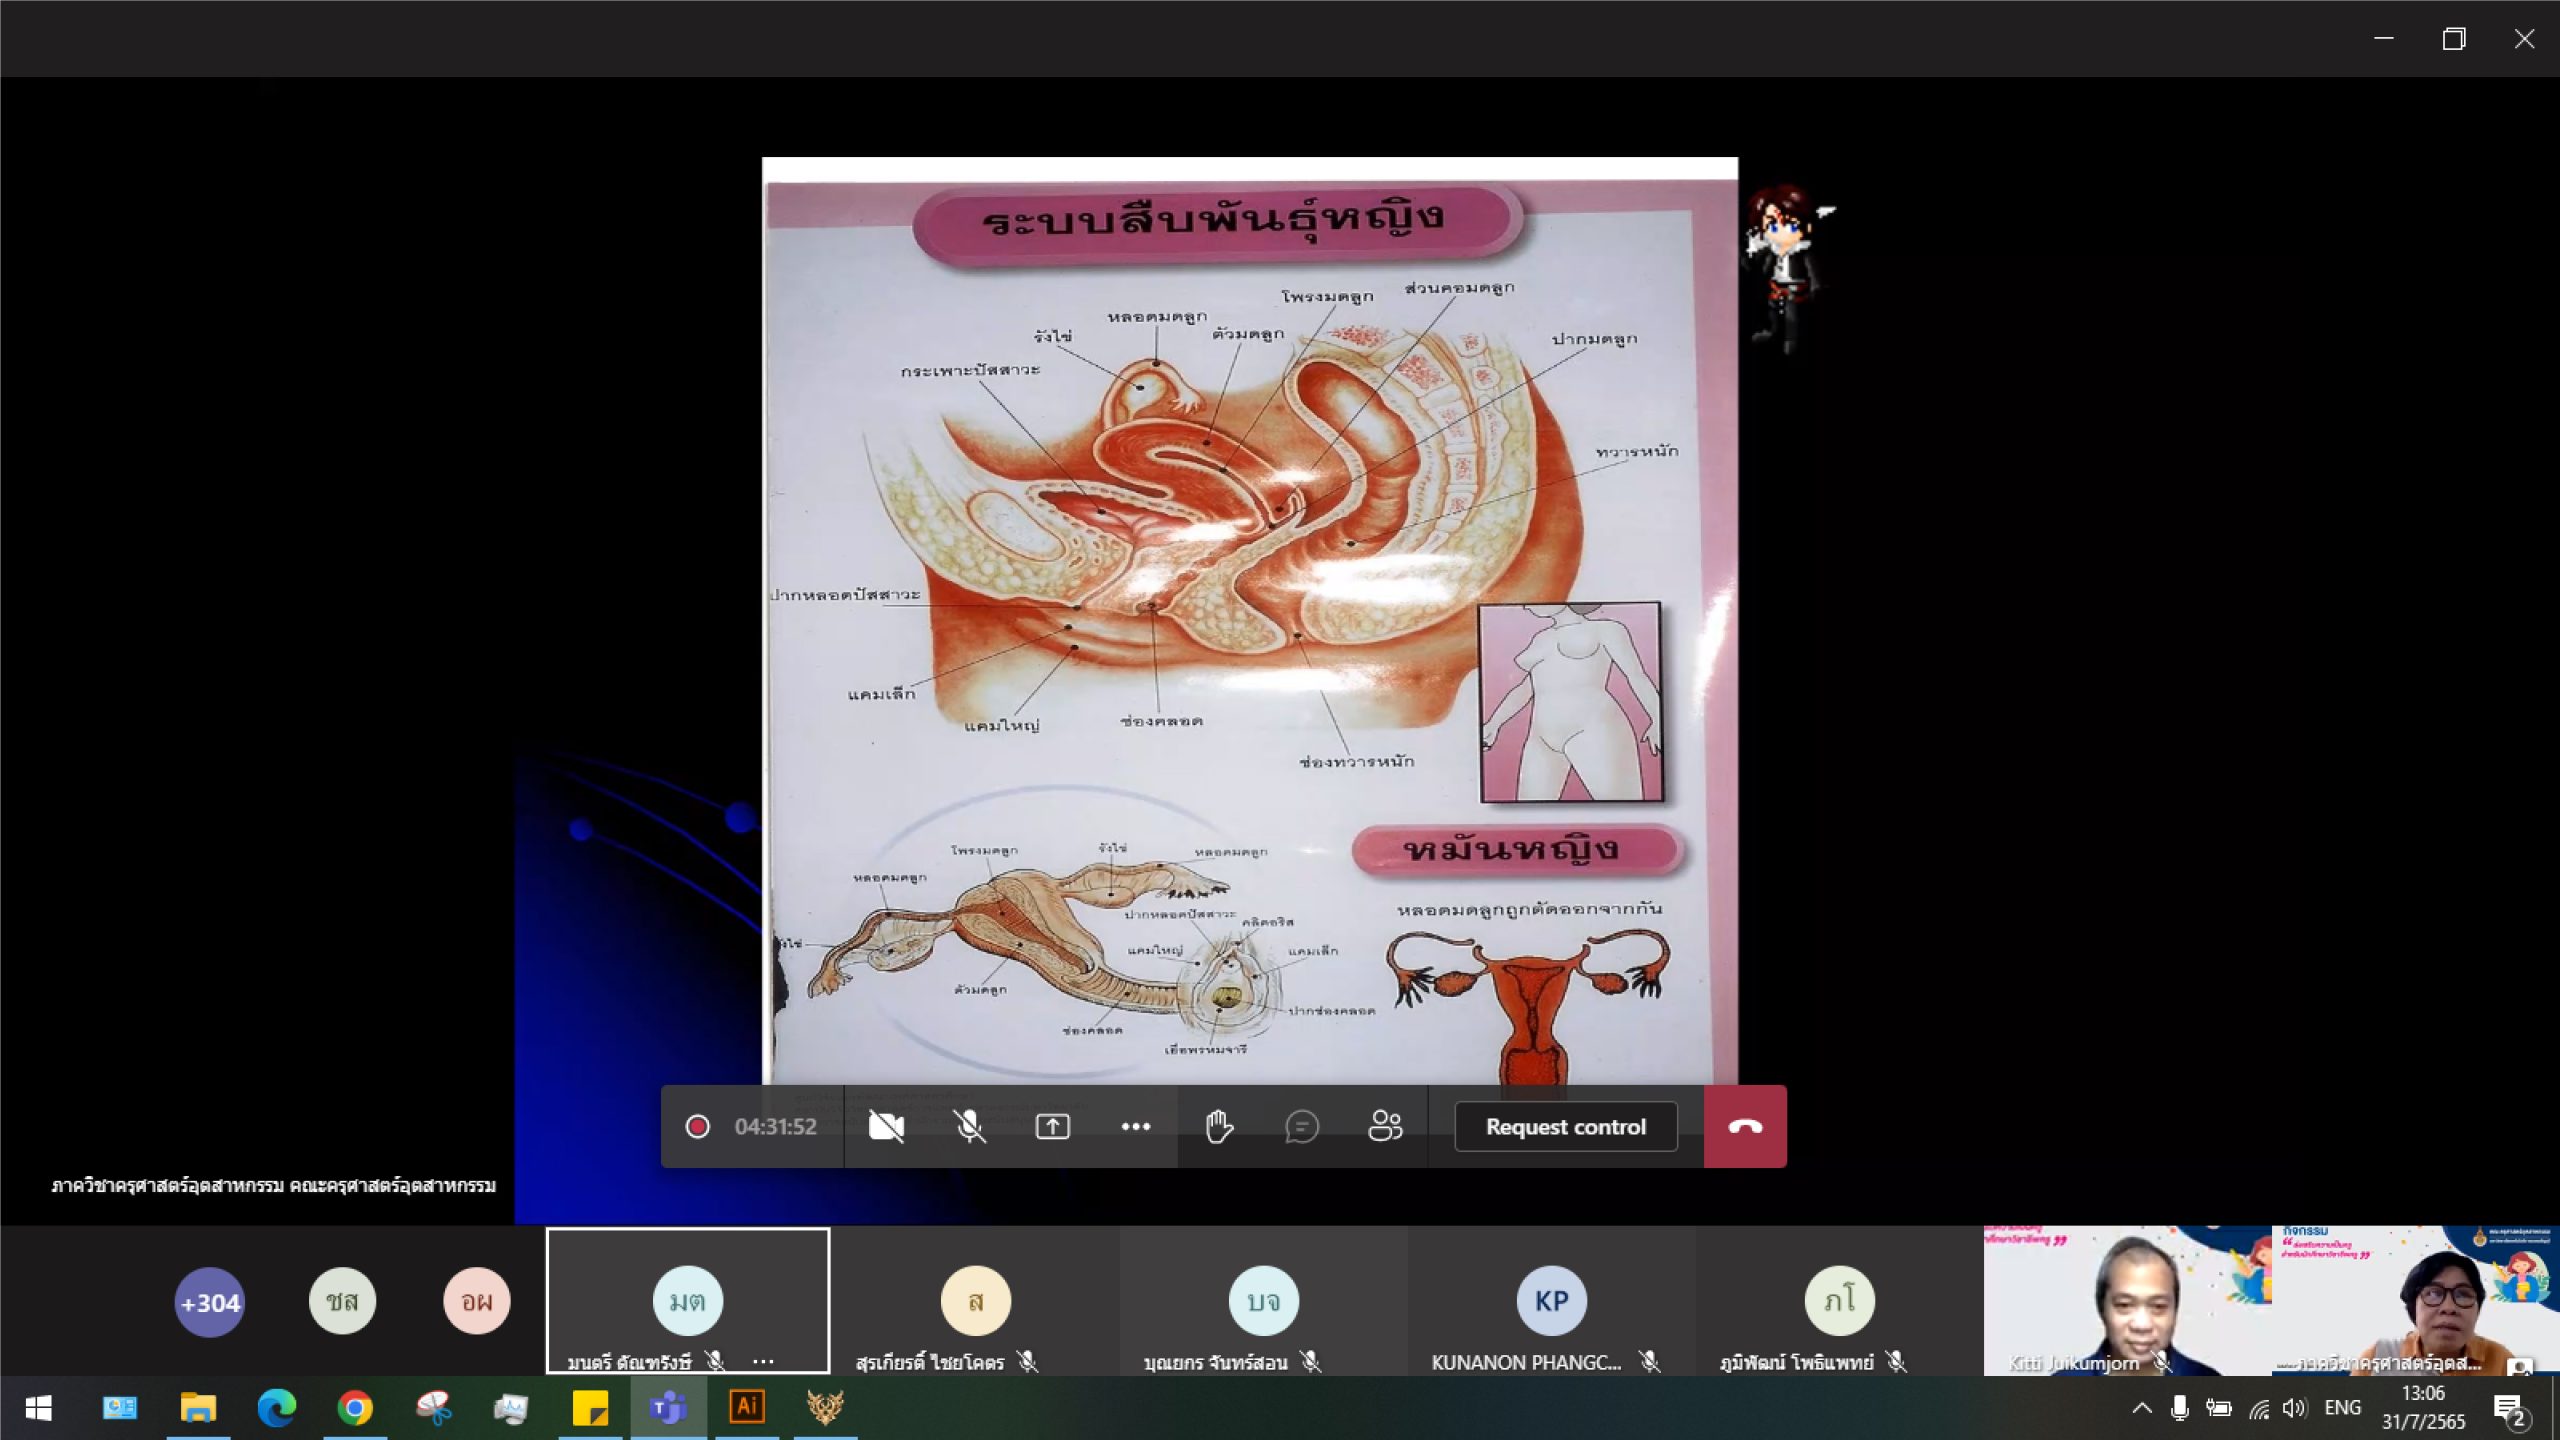Click the recording indicator dot
This screenshot has height=1440, width=2560.
697,1127
